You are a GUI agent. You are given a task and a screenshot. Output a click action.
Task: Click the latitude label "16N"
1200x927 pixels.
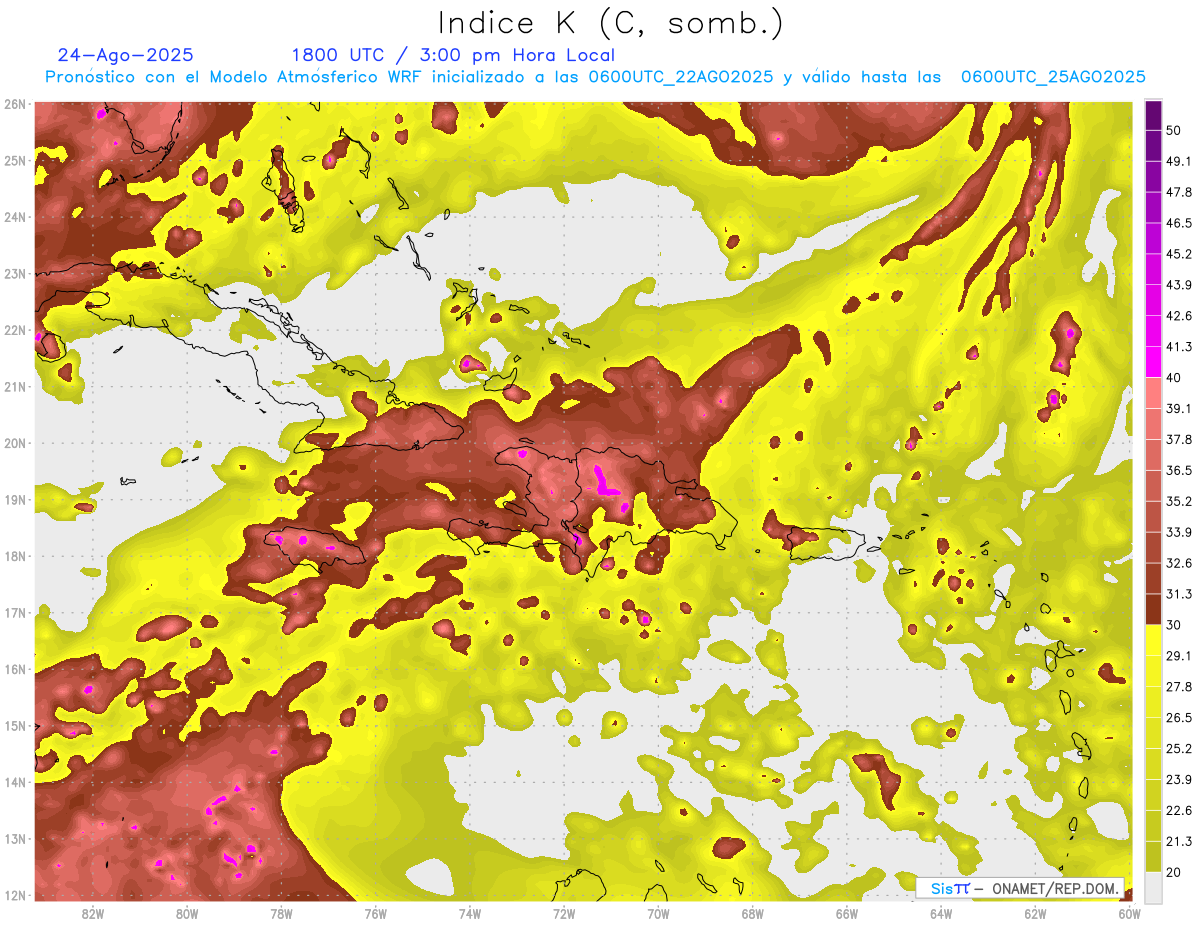pos(15,669)
